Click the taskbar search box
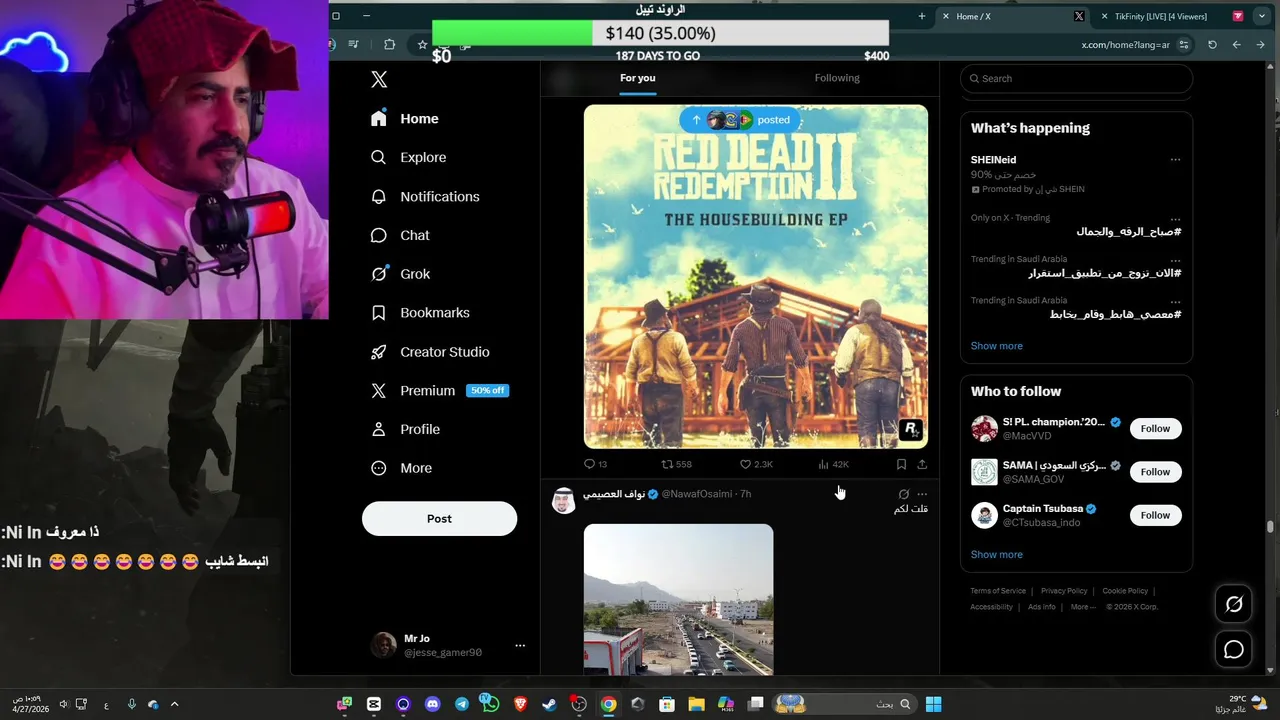Viewport: 1280px width, 720px height. (843, 705)
